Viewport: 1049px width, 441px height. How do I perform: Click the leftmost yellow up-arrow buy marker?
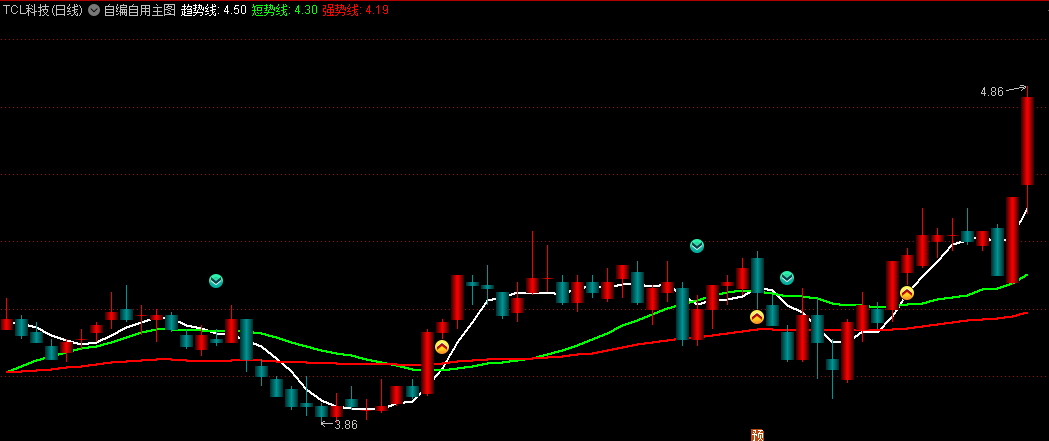[442, 347]
